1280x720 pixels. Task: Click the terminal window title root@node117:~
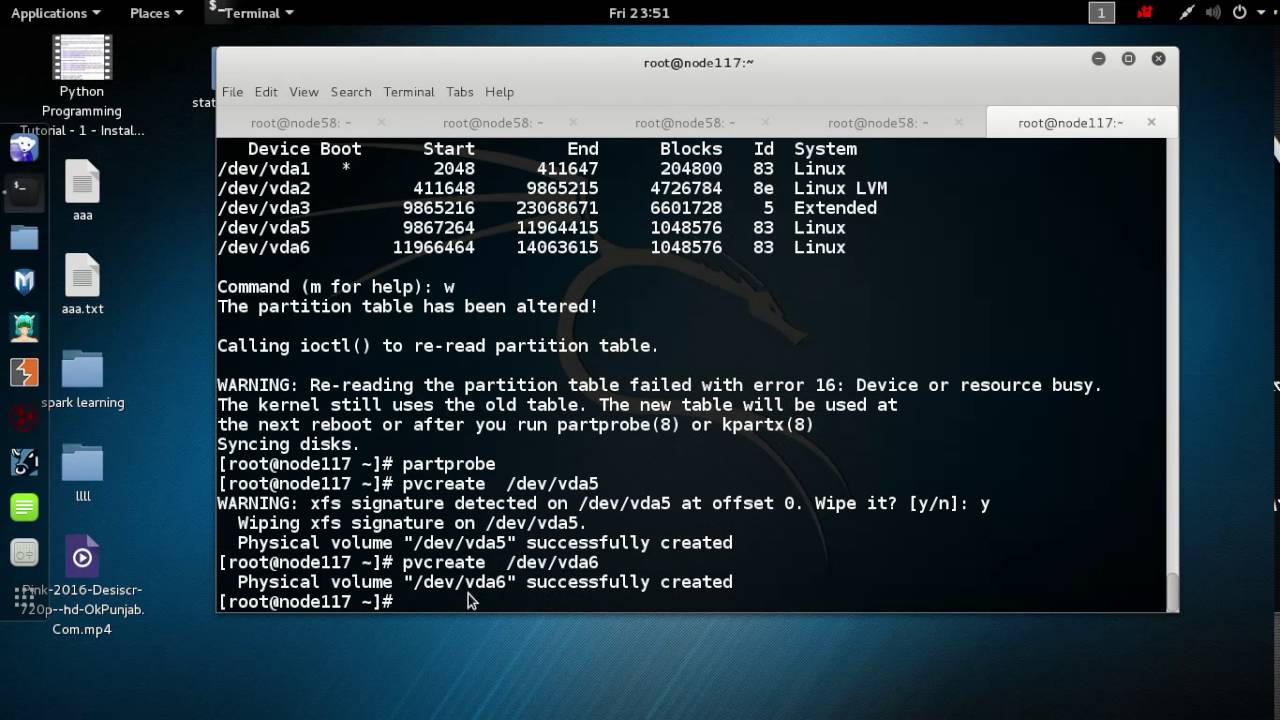click(698, 62)
